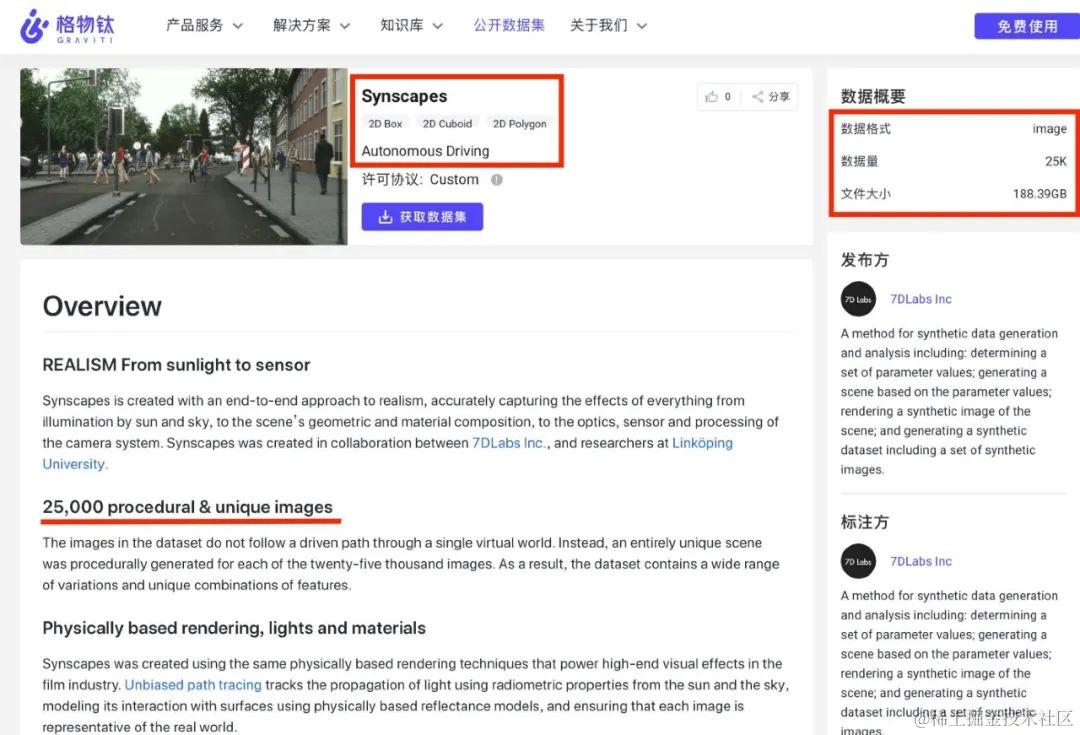Click the 发布方 heading
Screen dimensions: 1080x735
(x=864, y=260)
